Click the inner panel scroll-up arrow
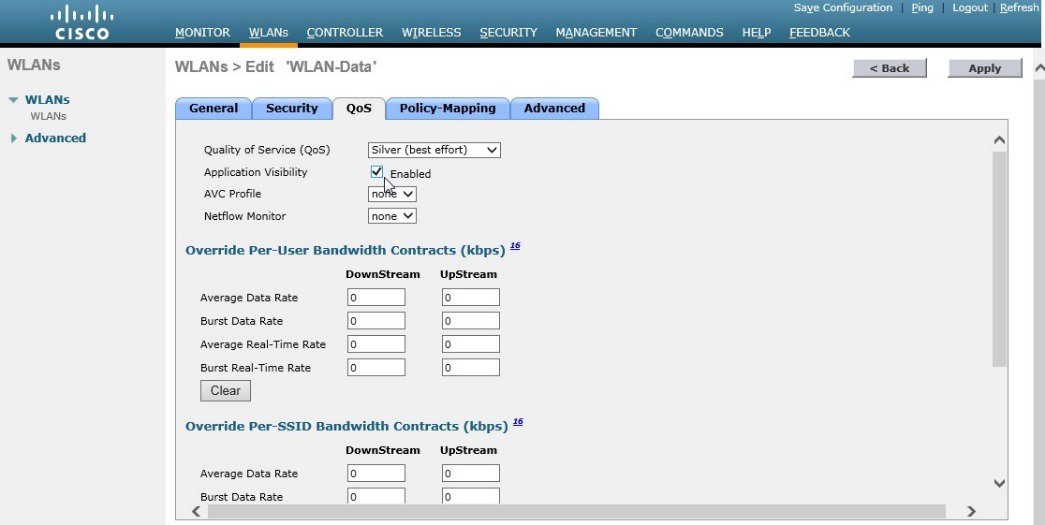 tap(999, 140)
